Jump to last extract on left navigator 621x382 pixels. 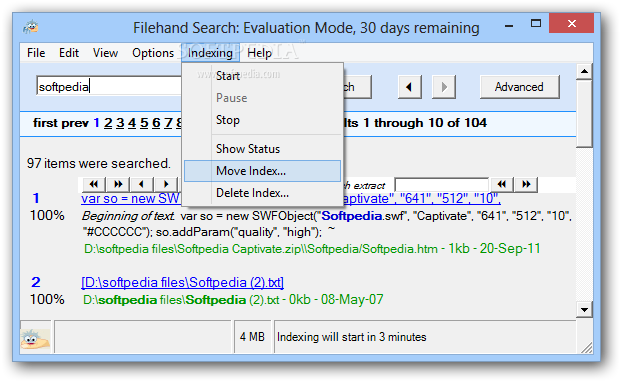click(118, 184)
